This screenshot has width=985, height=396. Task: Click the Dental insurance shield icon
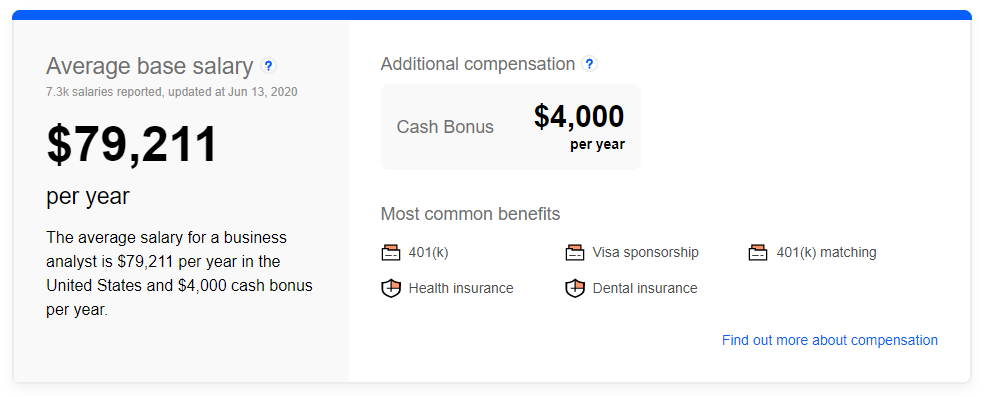[x=575, y=289]
